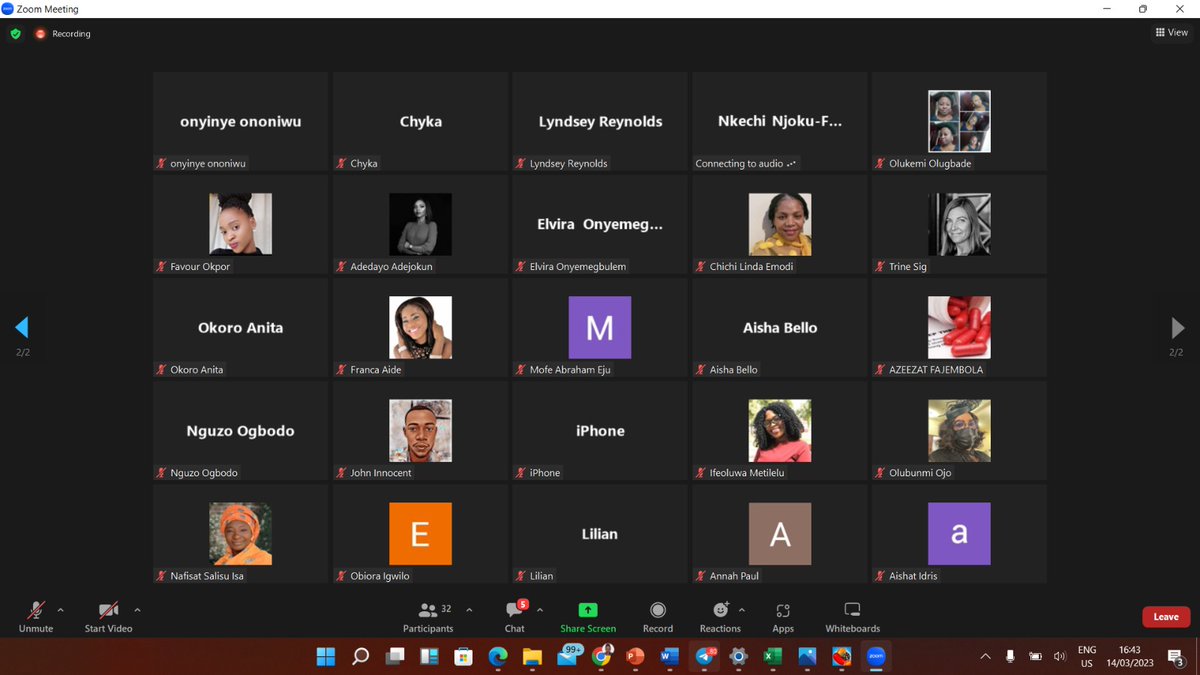Expand audio options caret beside Unmute
Screen dimensions: 1200x675
click(60, 609)
